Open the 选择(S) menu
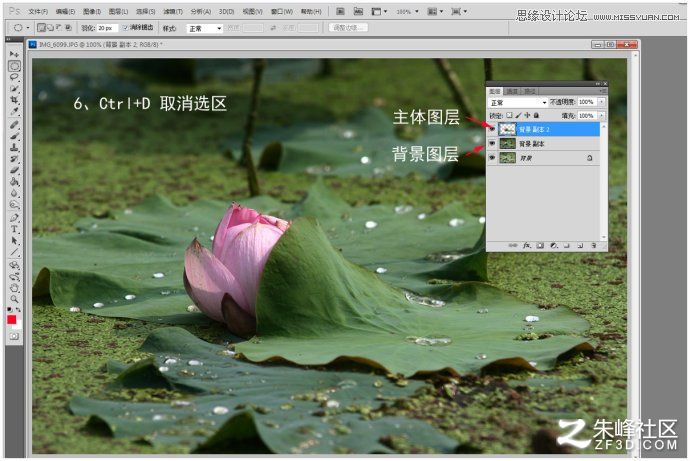Image resolution: width=690 pixels, height=461 pixels. point(145,12)
